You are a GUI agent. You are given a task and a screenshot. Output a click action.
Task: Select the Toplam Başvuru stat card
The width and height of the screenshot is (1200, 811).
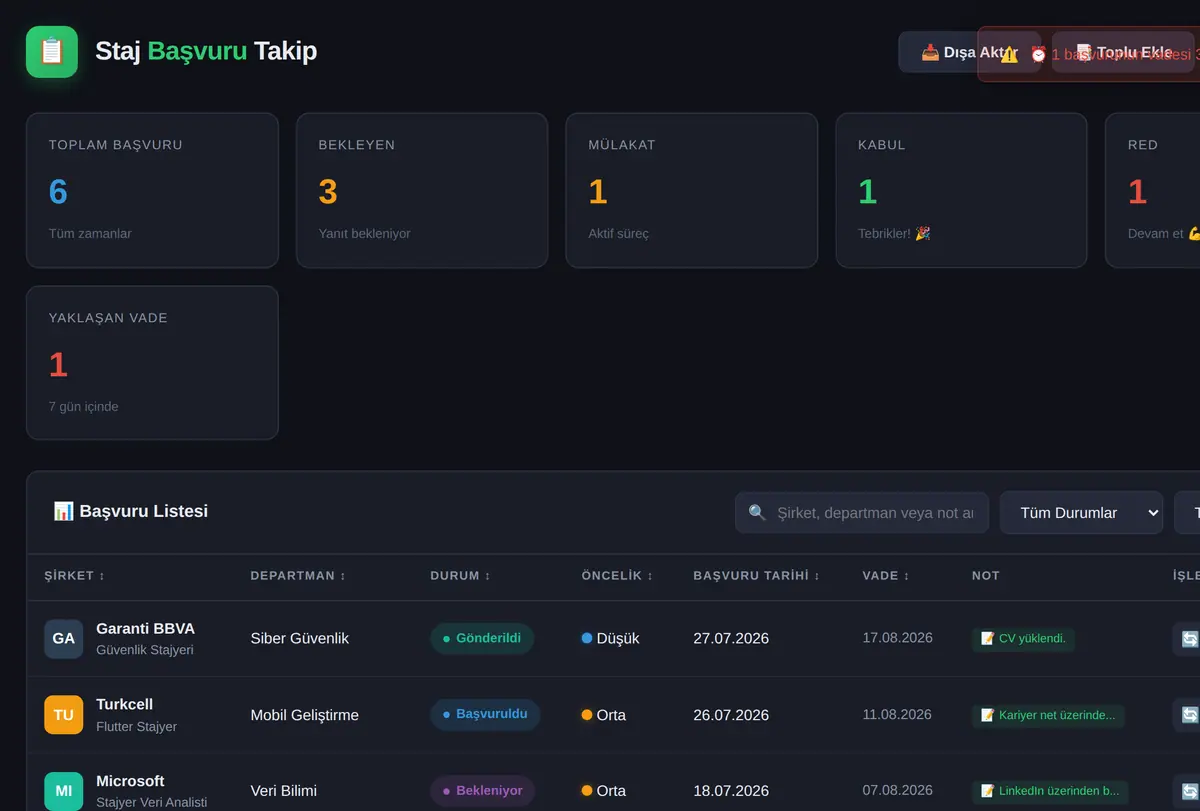tap(152, 190)
